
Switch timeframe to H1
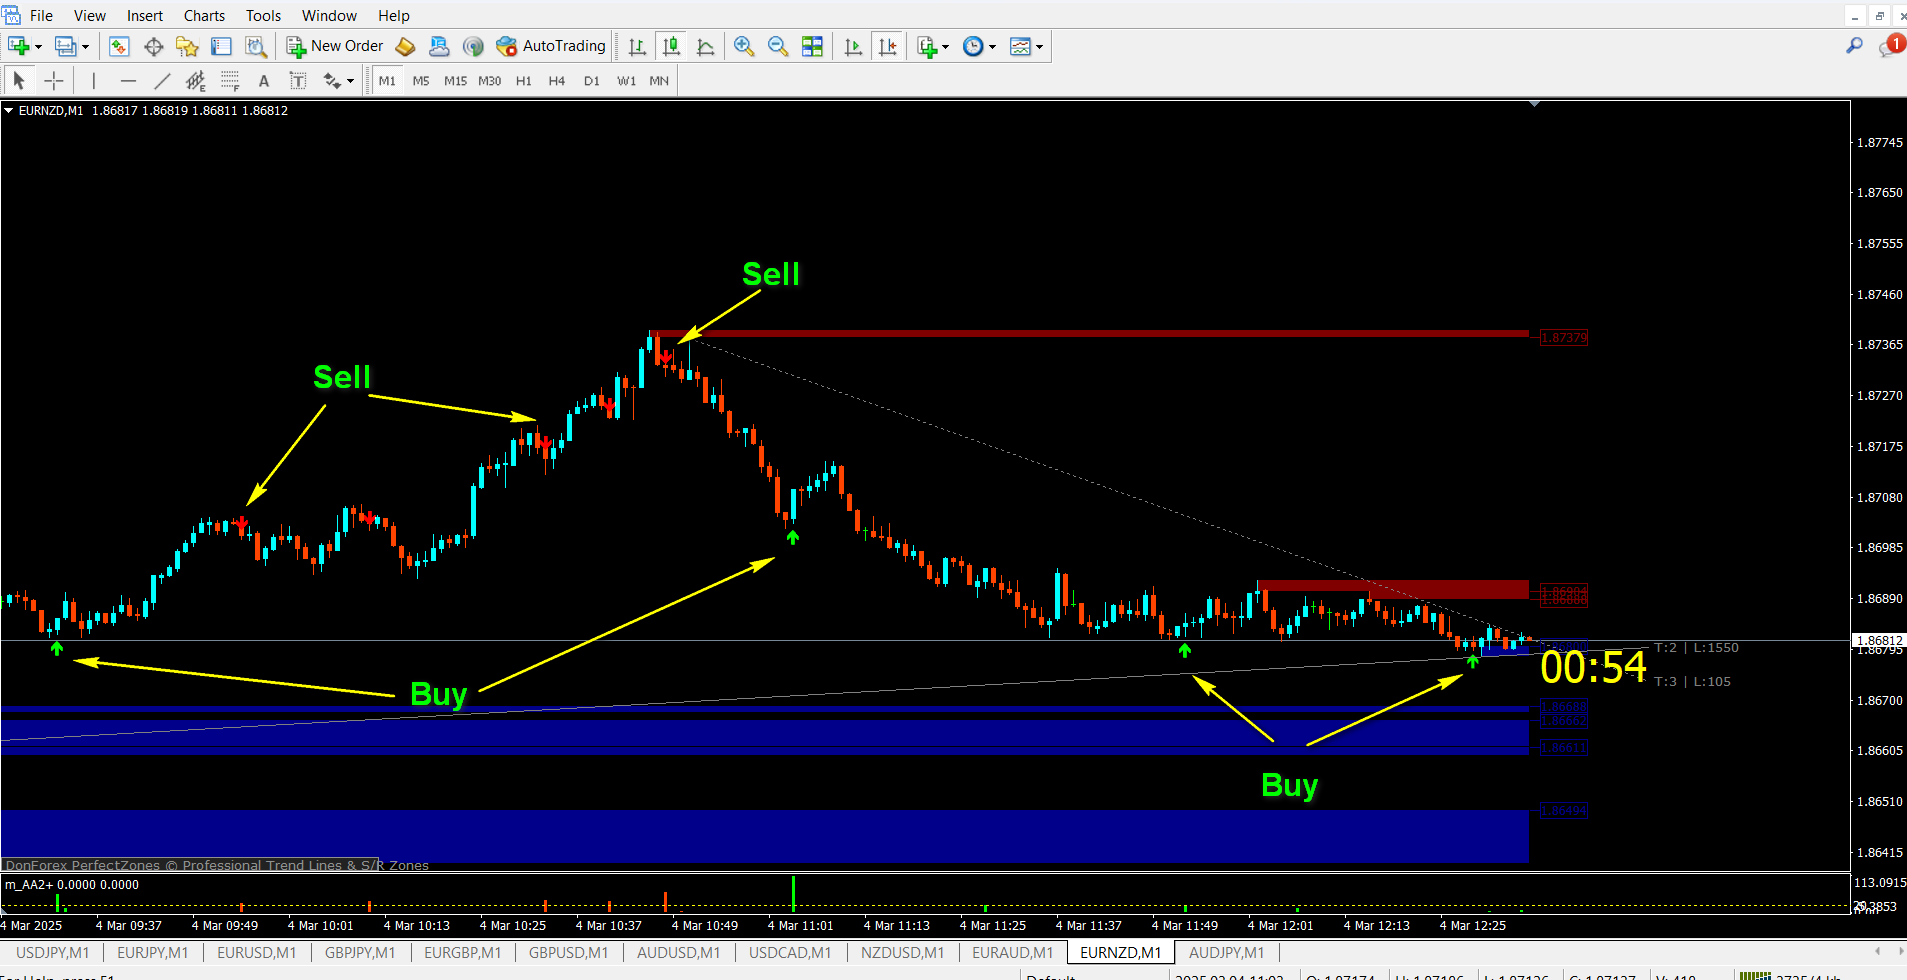pos(523,81)
